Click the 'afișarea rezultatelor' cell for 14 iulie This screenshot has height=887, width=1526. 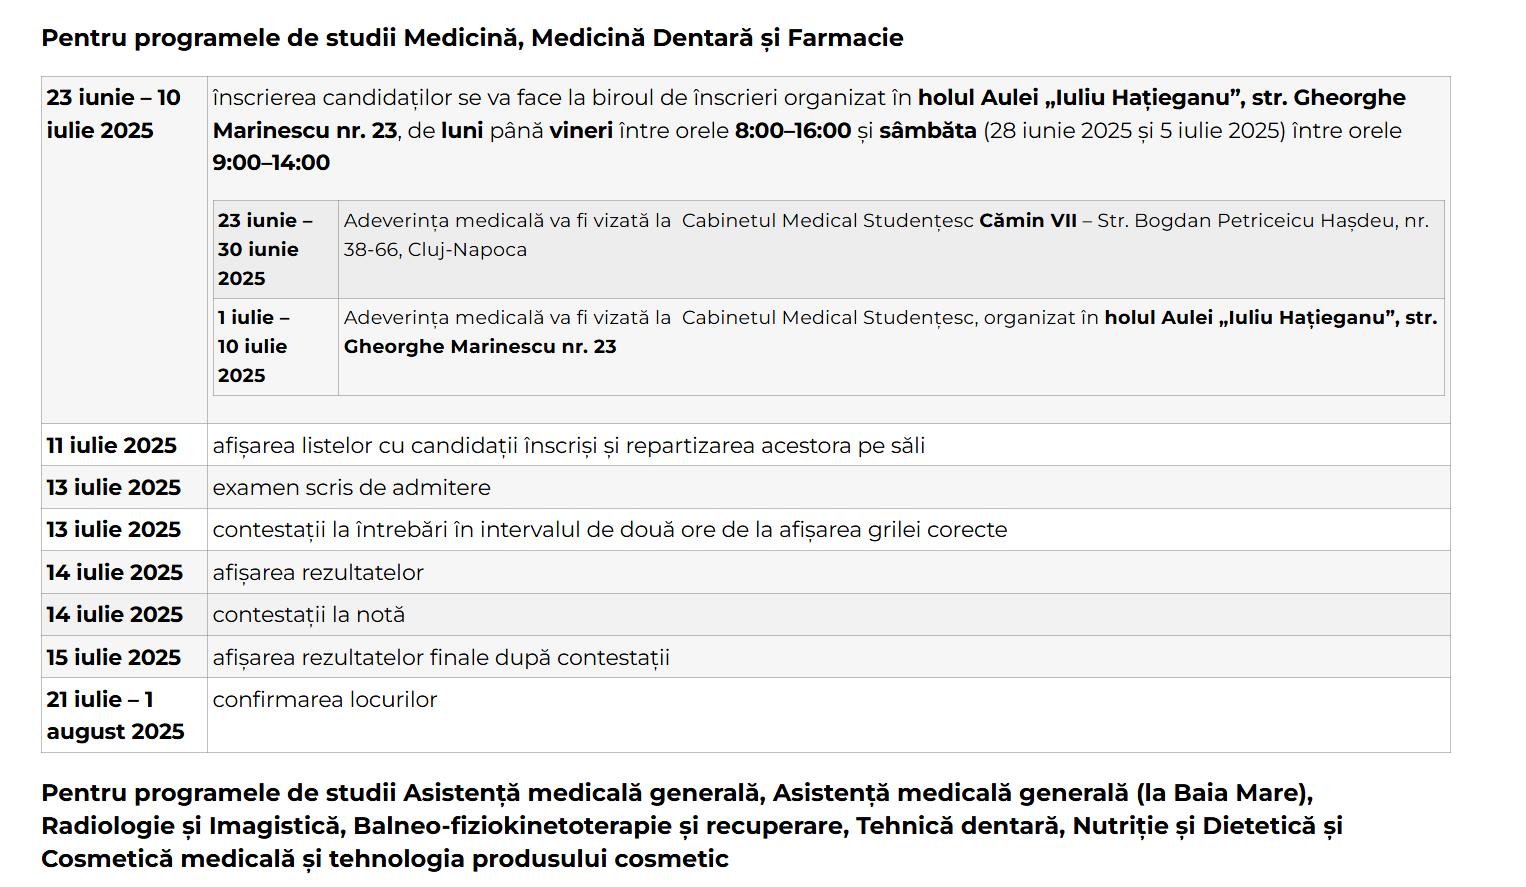318,573
